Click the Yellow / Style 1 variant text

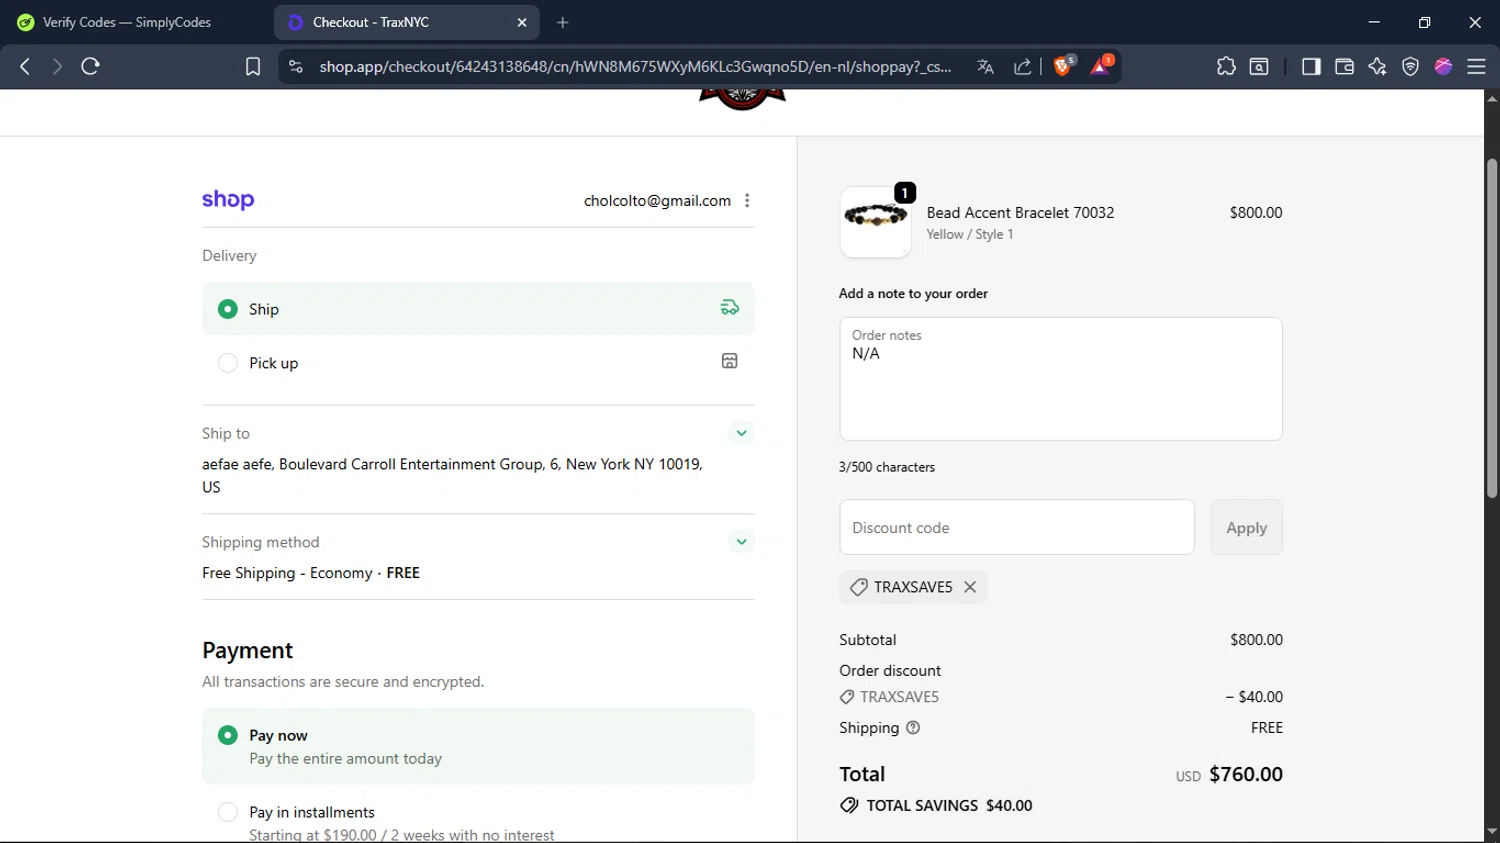(x=970, y=234)
